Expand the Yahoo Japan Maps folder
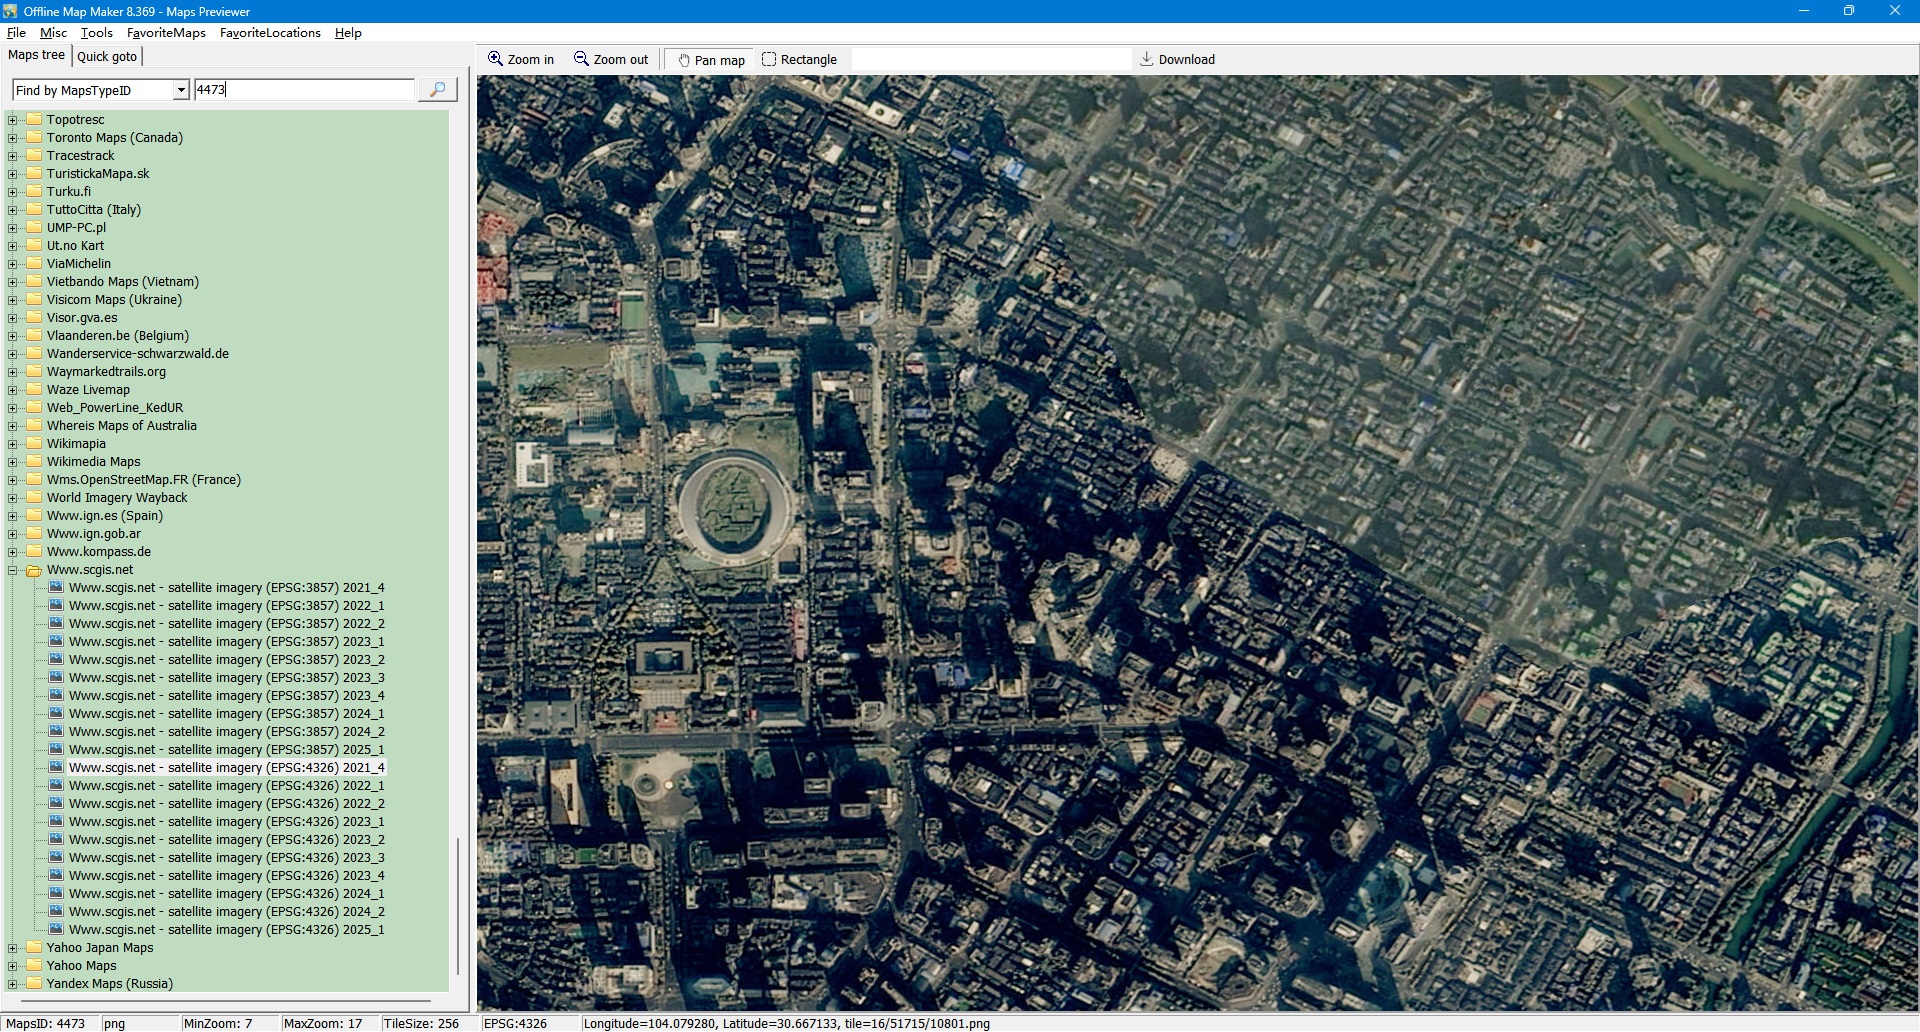The height and width of the screenshot is (1032, 1920). pos(13,948)
